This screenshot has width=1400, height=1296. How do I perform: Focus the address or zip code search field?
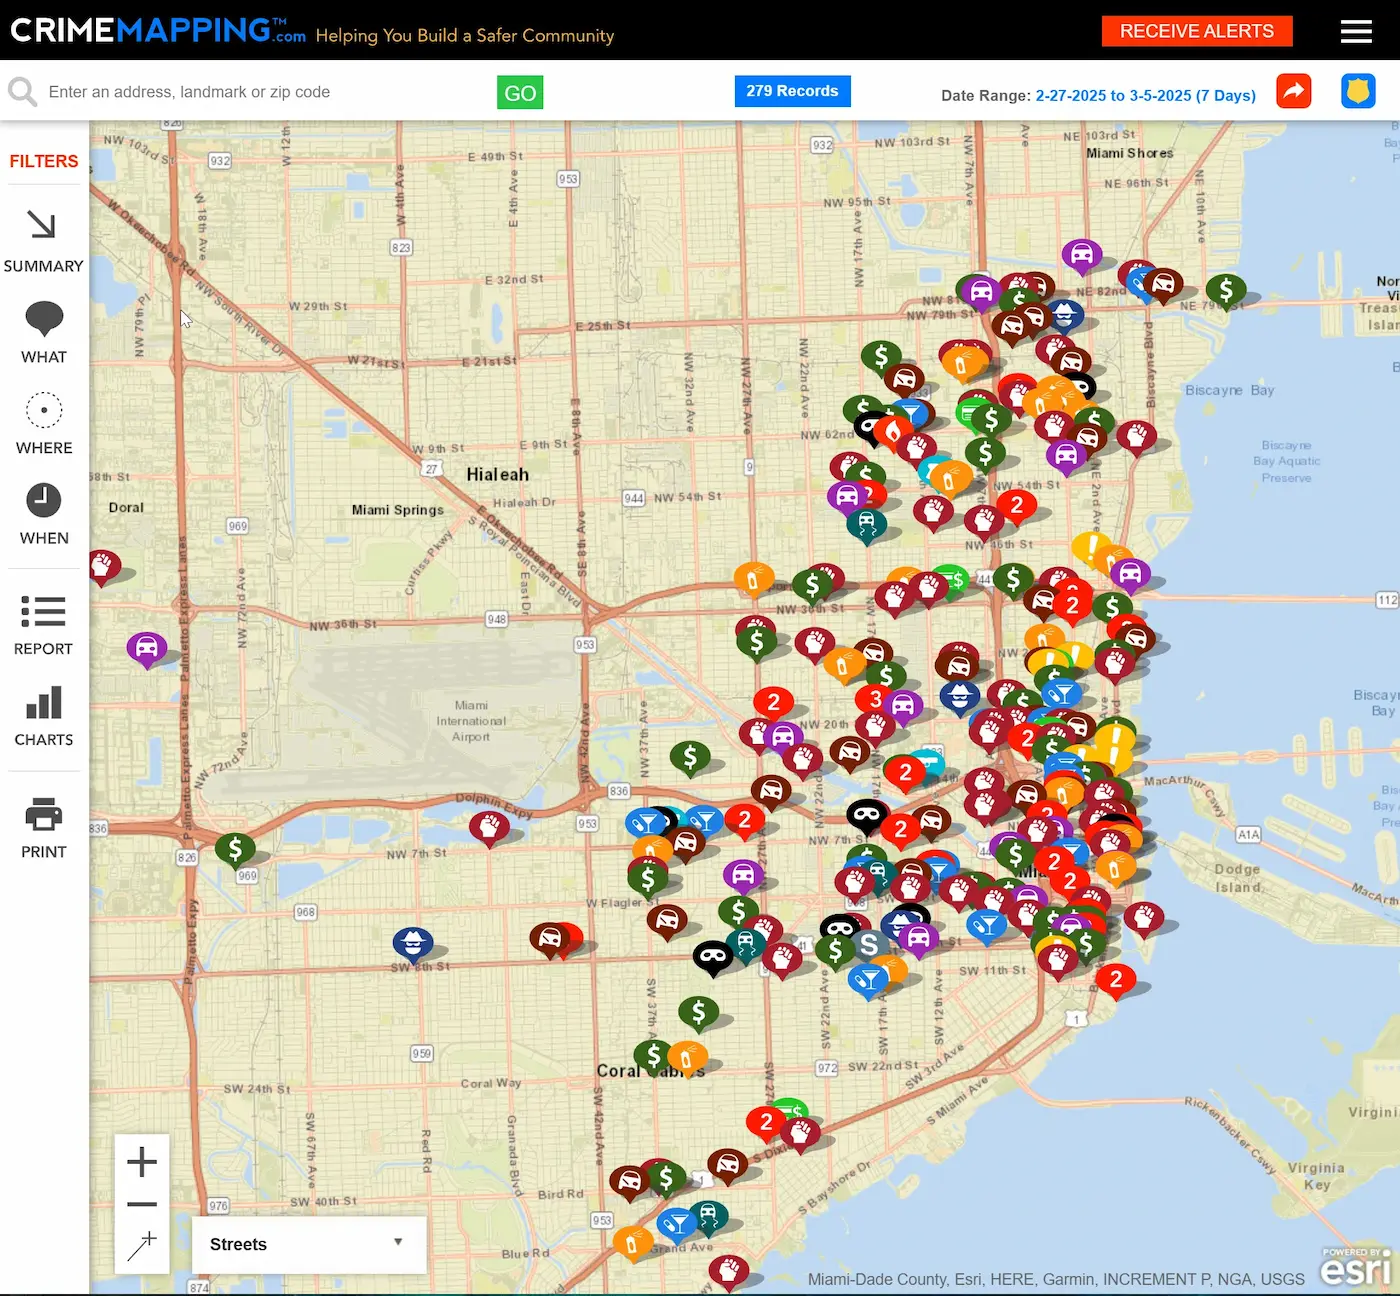point(265,92)
